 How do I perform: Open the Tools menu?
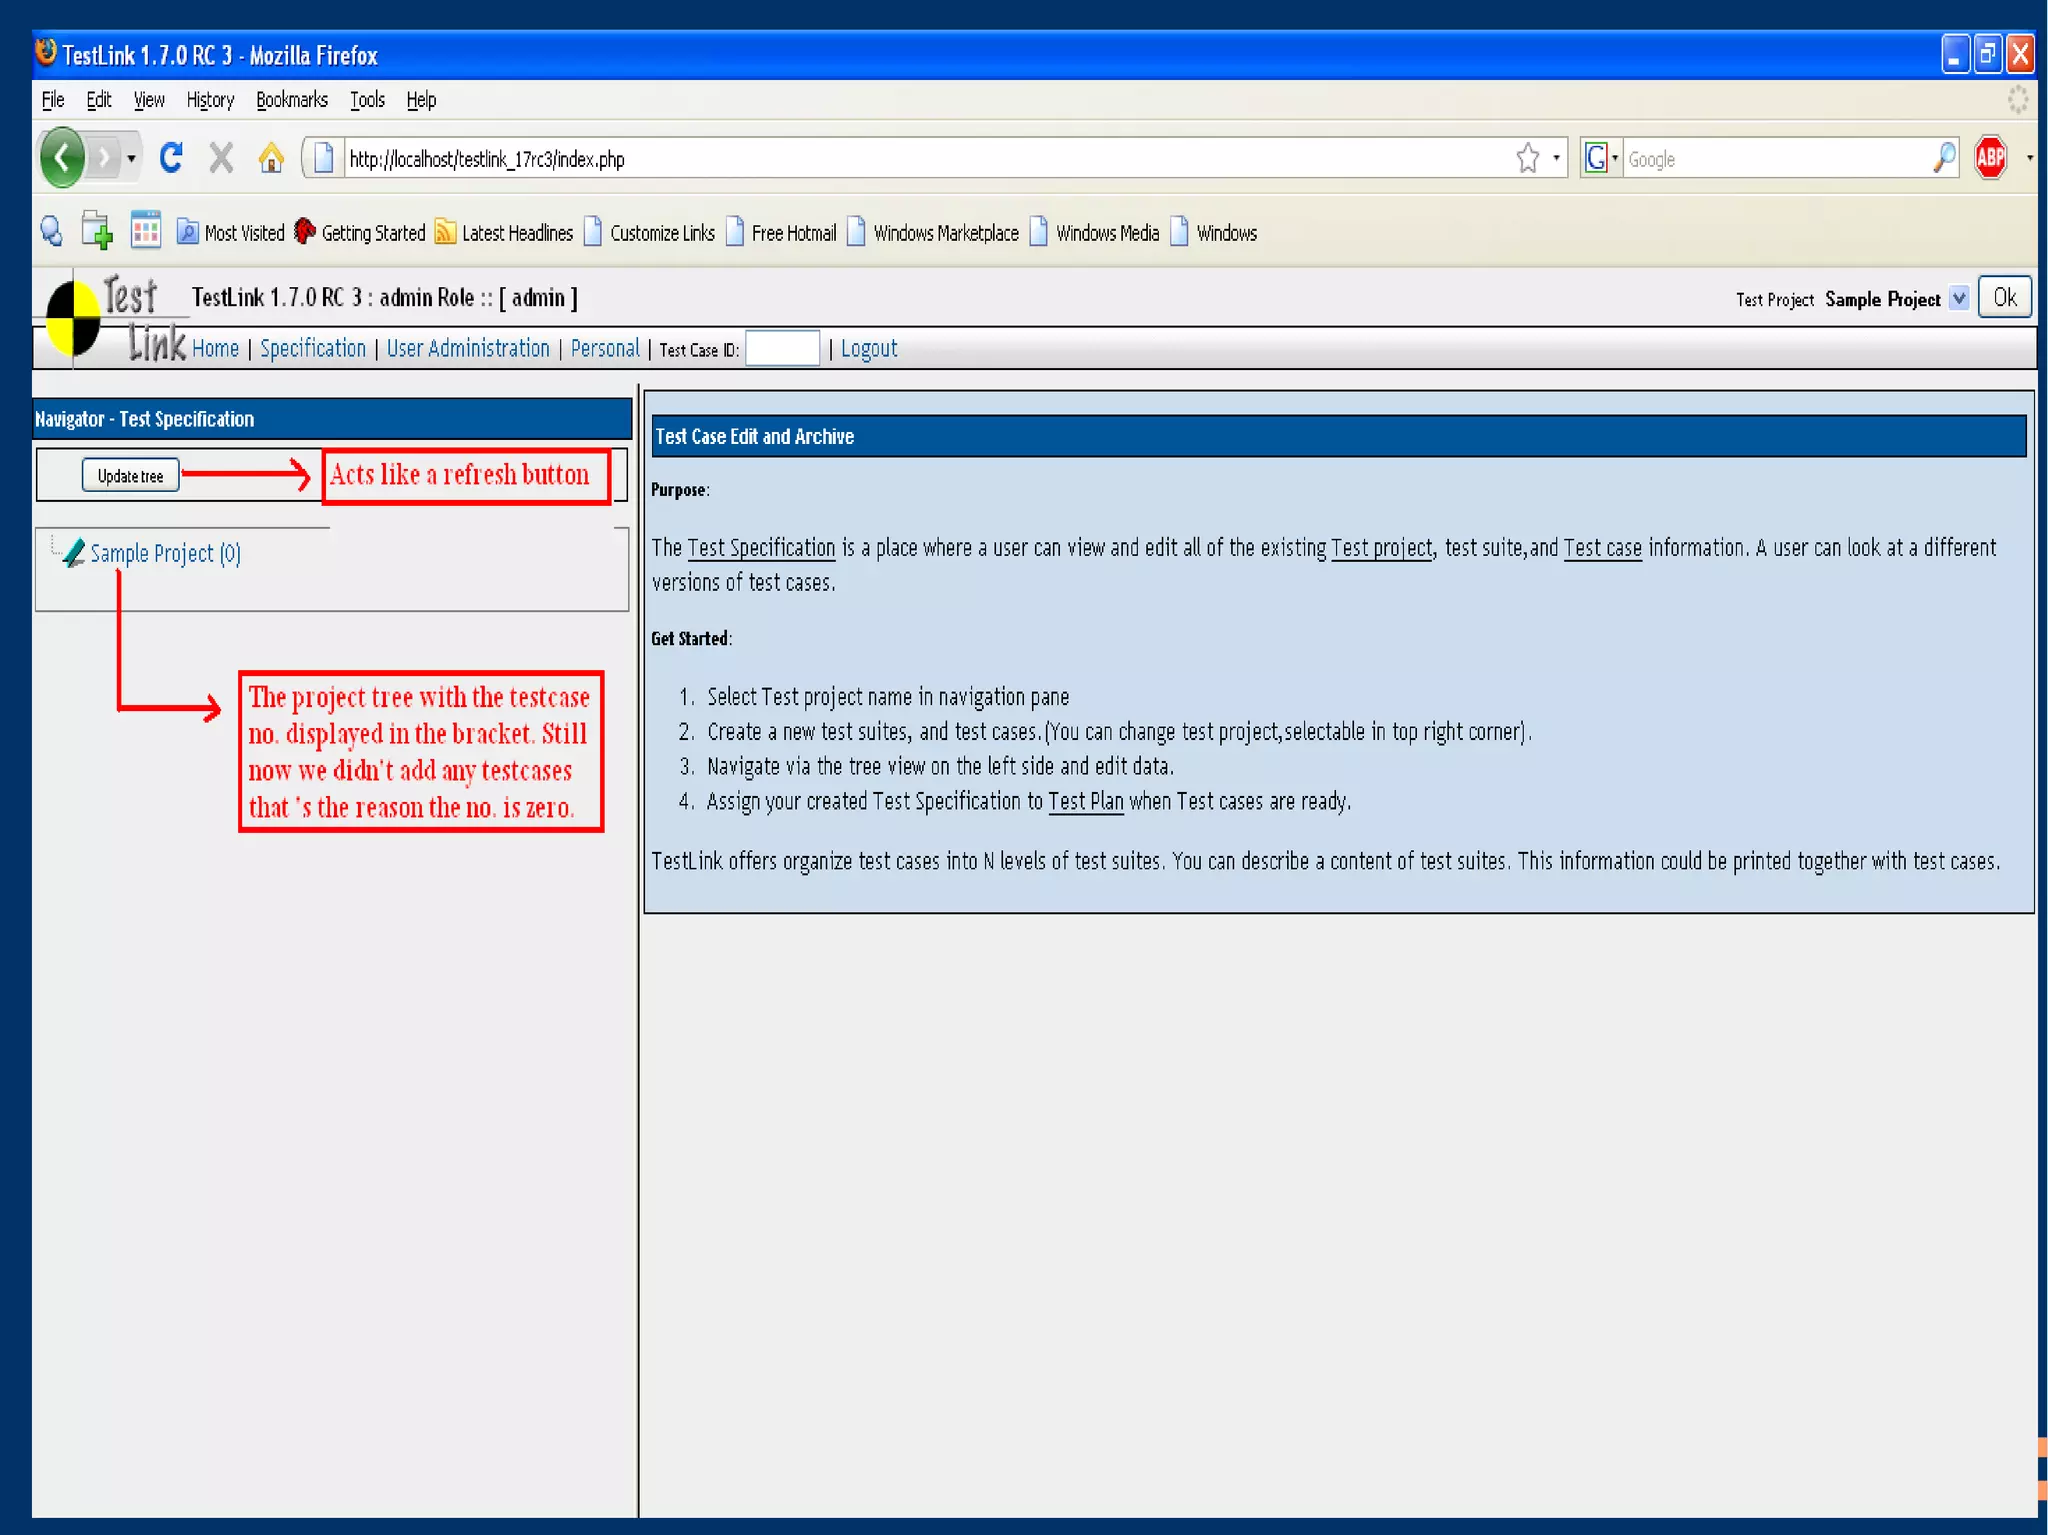[x=367, y=100]
